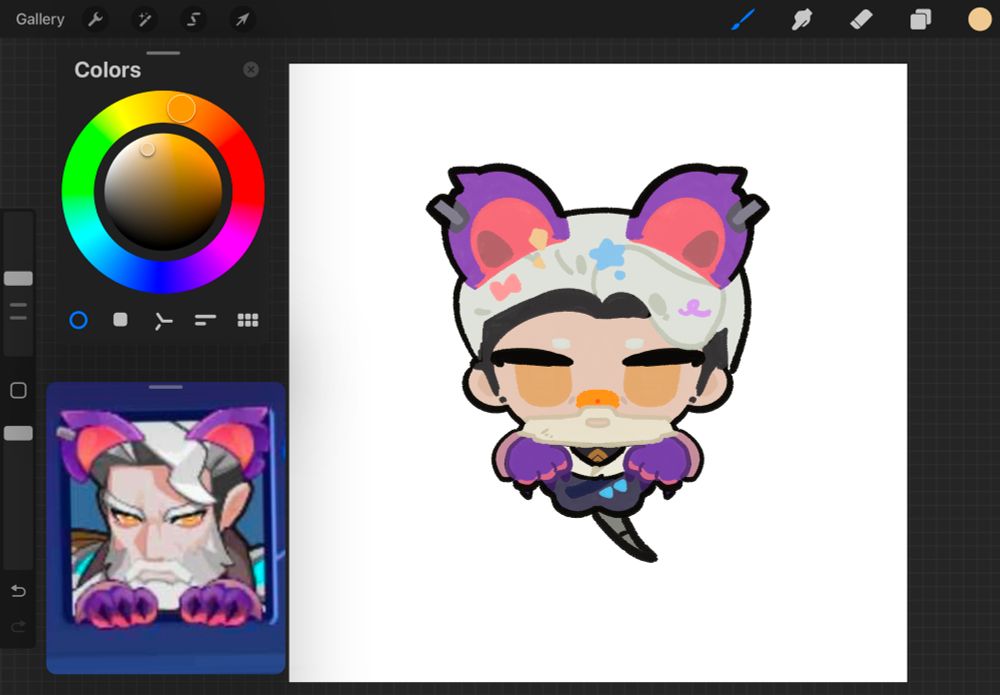The height and width of the screenshot is (695, 1000).
Task: Tap the Modify square button in sidebar
Action: (18, 390)
